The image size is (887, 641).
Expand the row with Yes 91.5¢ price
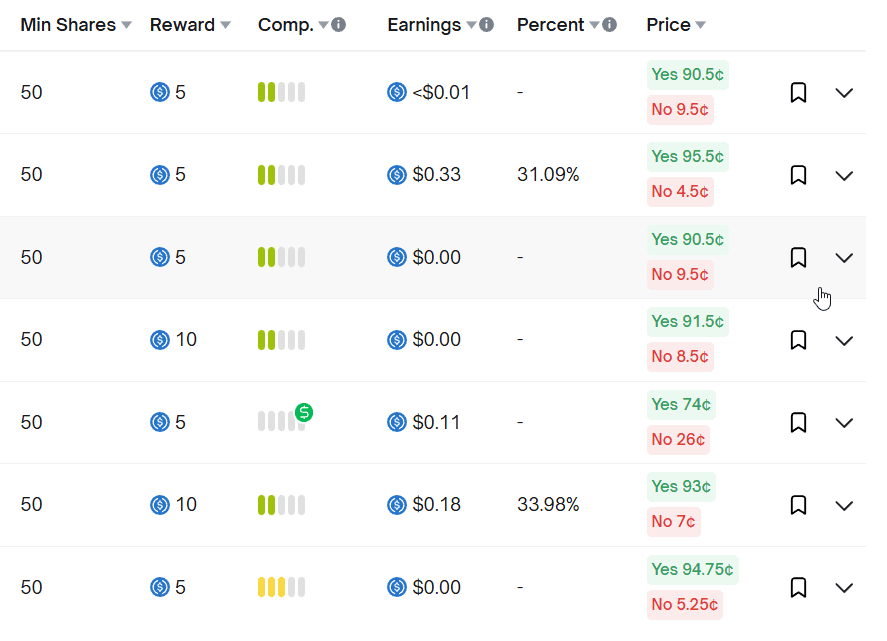click(844, 340)
